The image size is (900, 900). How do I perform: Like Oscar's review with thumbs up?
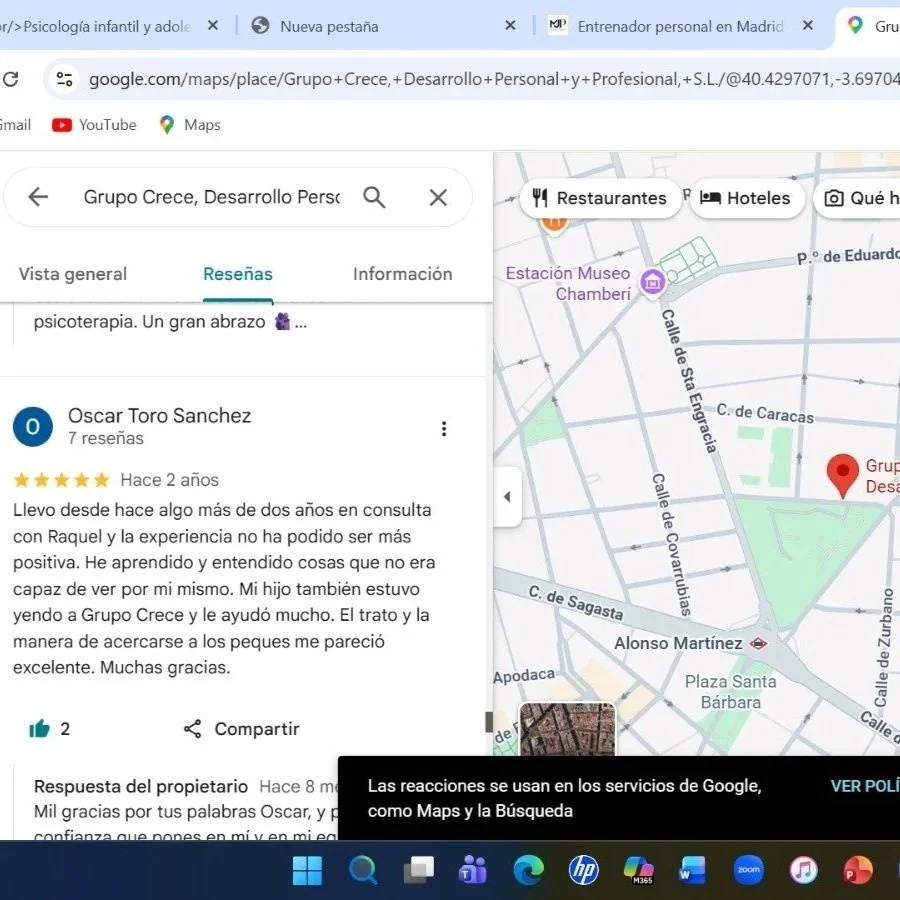pos(40,728)
